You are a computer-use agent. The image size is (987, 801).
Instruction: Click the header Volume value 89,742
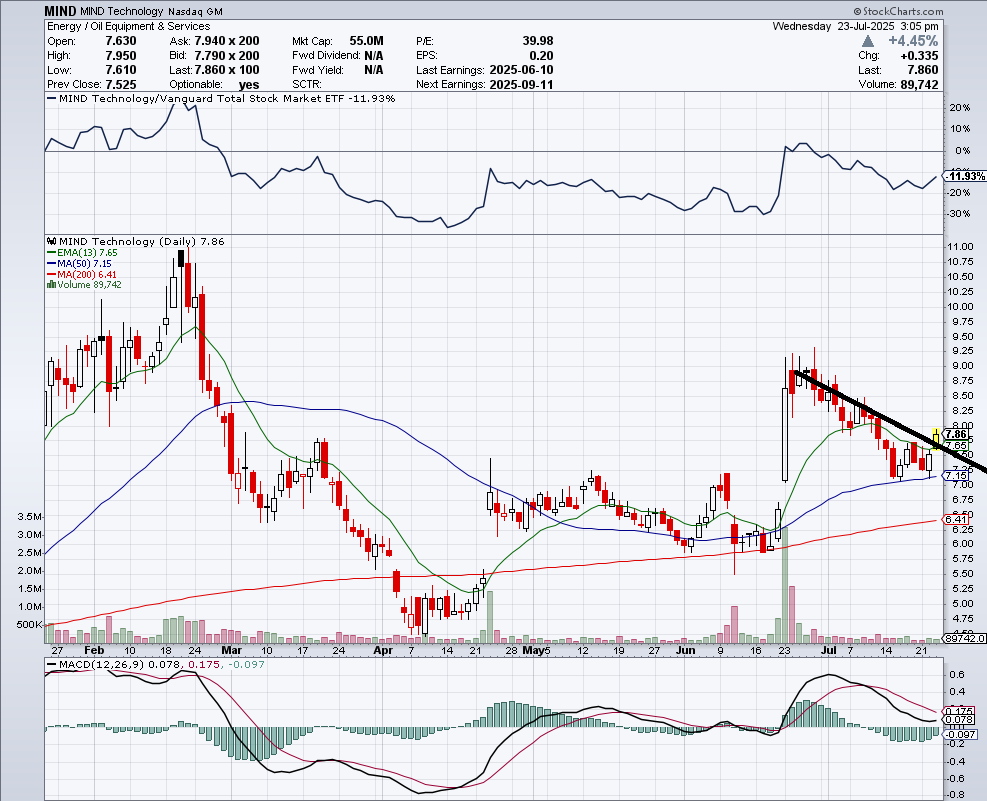click(x=920, y=84)
